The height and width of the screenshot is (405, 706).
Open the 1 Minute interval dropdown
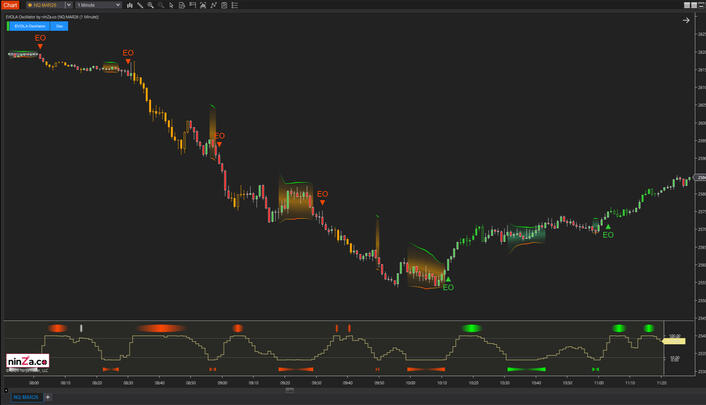pyautogui.click(x=98, y=5)
